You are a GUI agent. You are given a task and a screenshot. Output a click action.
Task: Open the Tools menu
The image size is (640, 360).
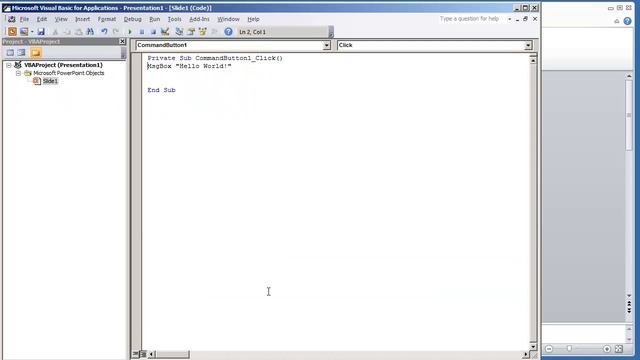174,19
